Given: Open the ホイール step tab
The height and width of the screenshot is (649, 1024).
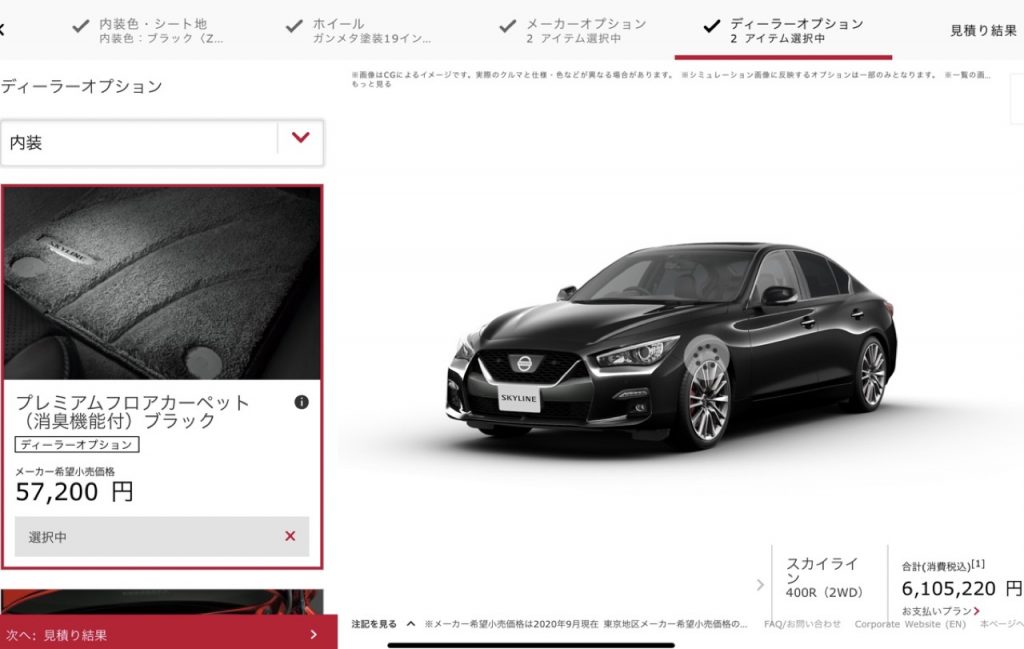Looking at the screenshot, I should click(358, 31).
